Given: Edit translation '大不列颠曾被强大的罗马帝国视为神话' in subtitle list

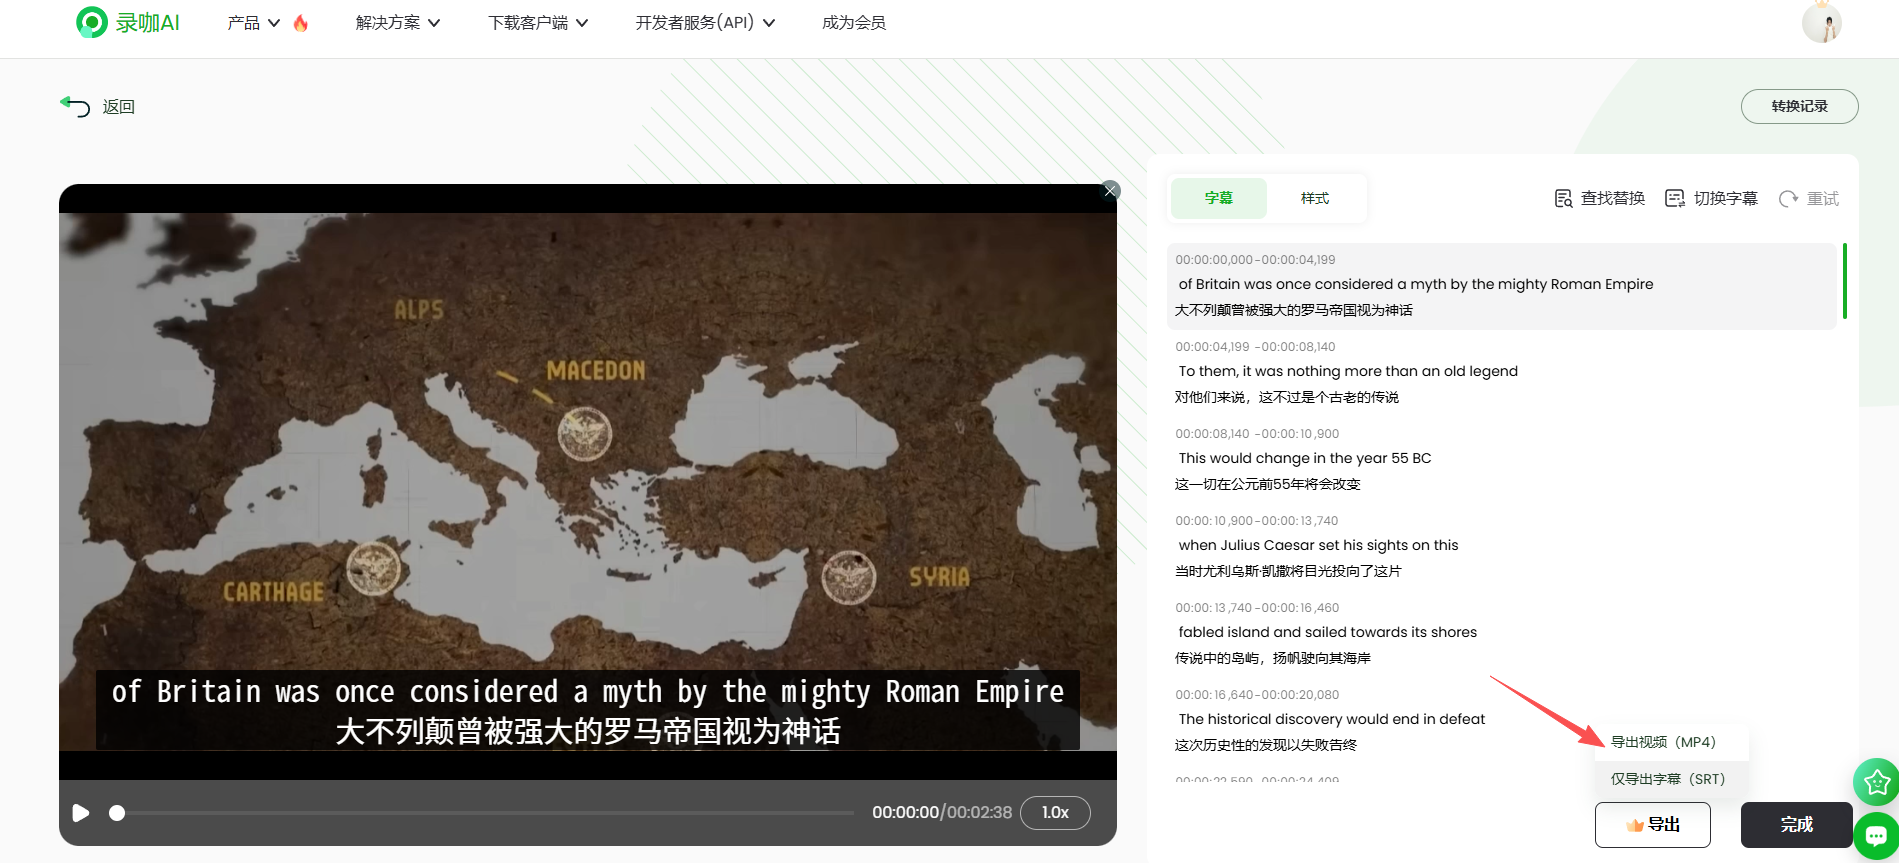Looking at the screenshot, I should pyautogui.click(x=1293, y=310).
